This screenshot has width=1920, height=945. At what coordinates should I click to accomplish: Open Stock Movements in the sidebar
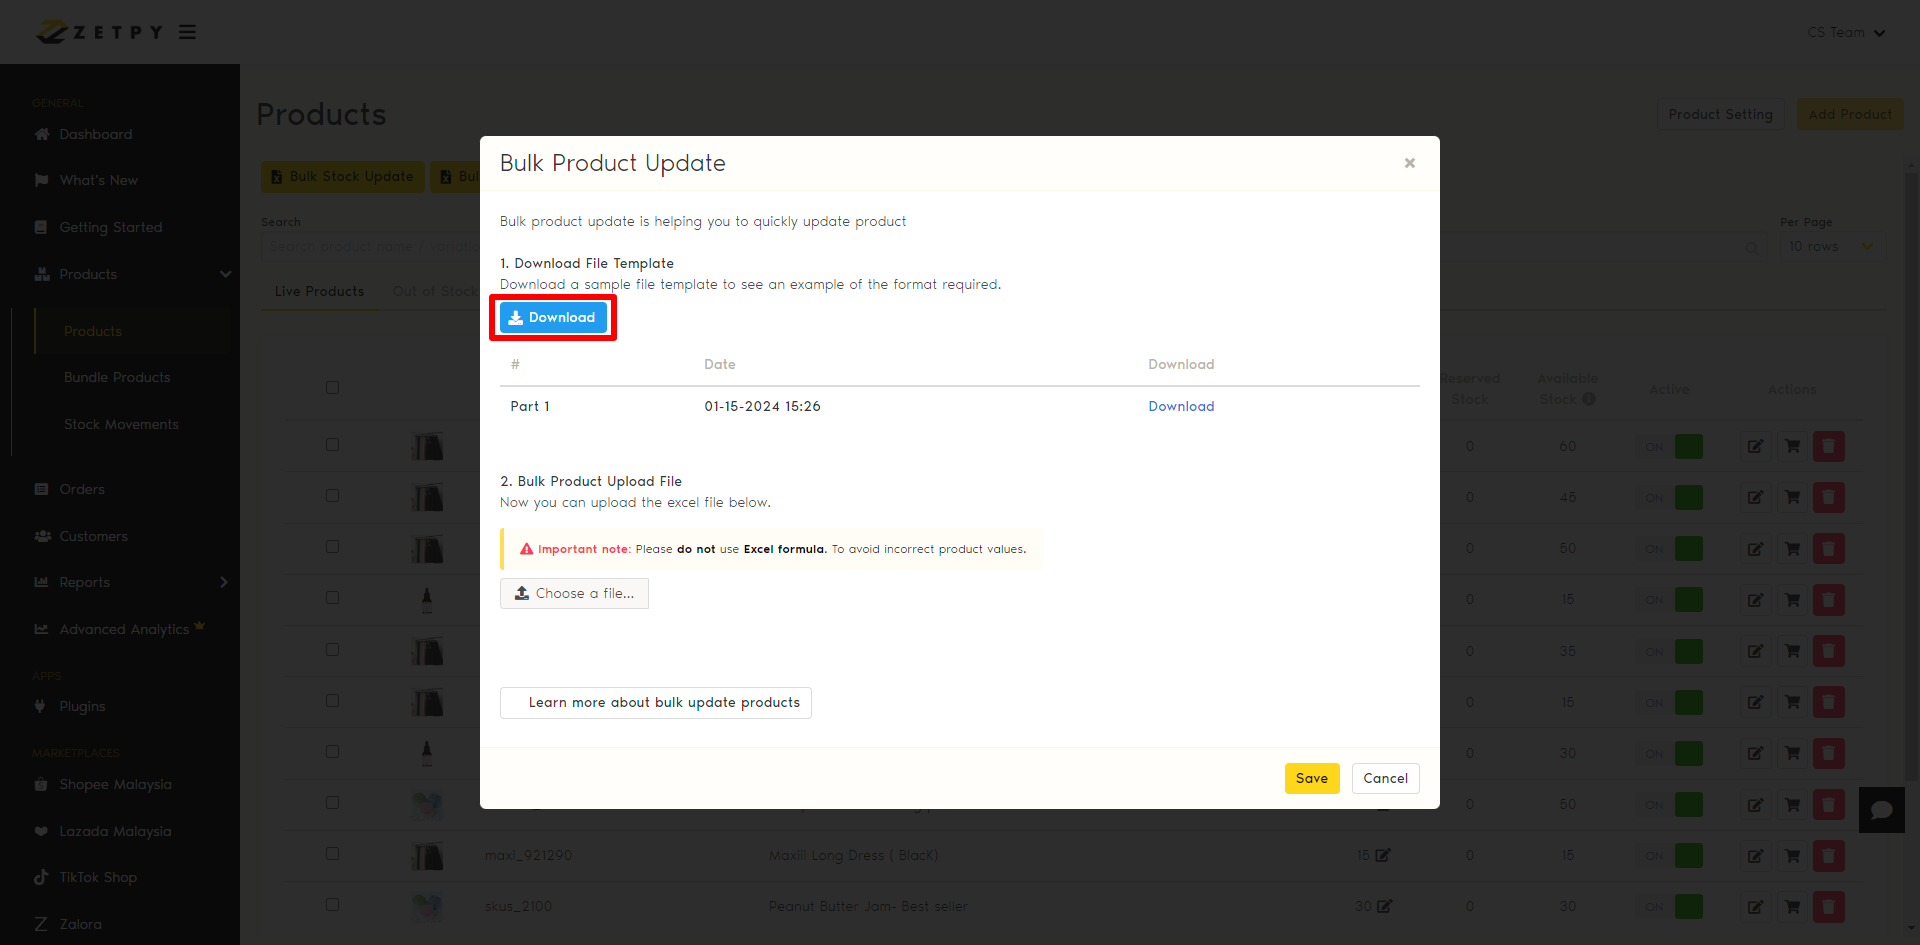click(x=121, y=424)
